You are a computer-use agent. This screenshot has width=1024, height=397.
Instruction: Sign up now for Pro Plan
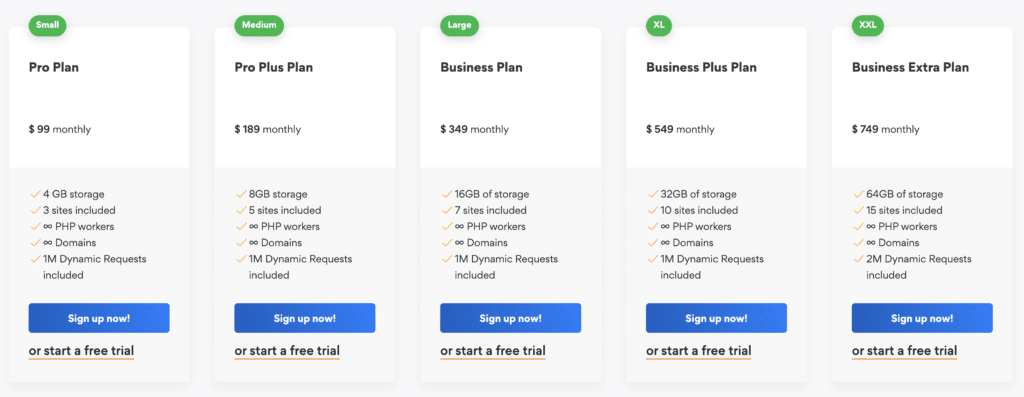[x=99, y=318]
